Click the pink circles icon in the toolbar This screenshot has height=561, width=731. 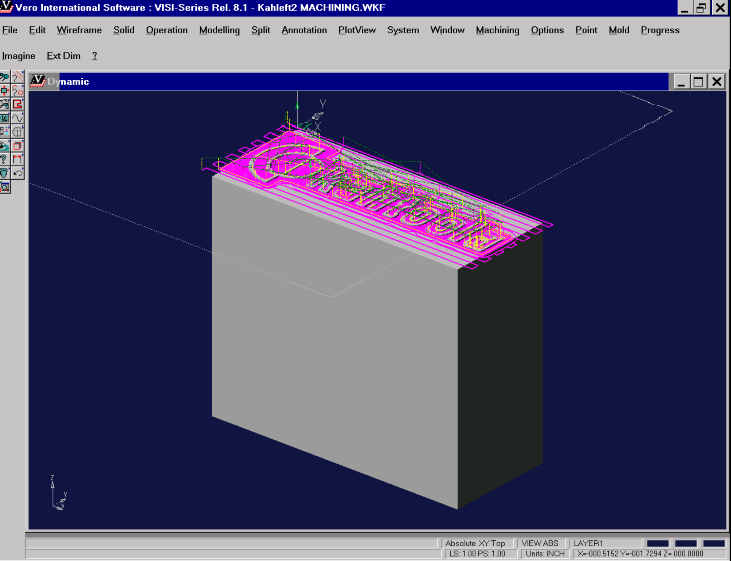pos(18,90)
